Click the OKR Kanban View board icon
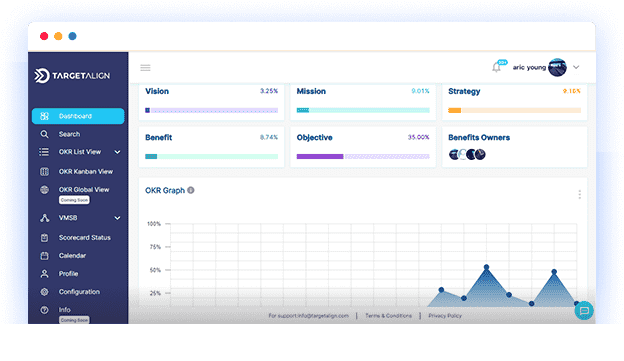This screenshot has height=361, width=624. pos(45,172)
